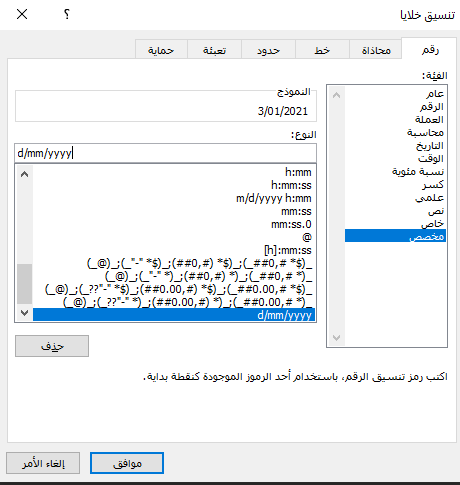This screenshot has width=460, height=485.
Task: Click the النوع type input field
Action: coord(165,153)
